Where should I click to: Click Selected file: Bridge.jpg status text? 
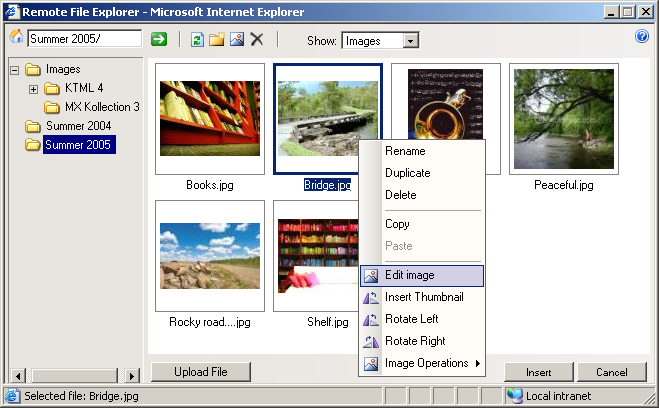[82, 396]
